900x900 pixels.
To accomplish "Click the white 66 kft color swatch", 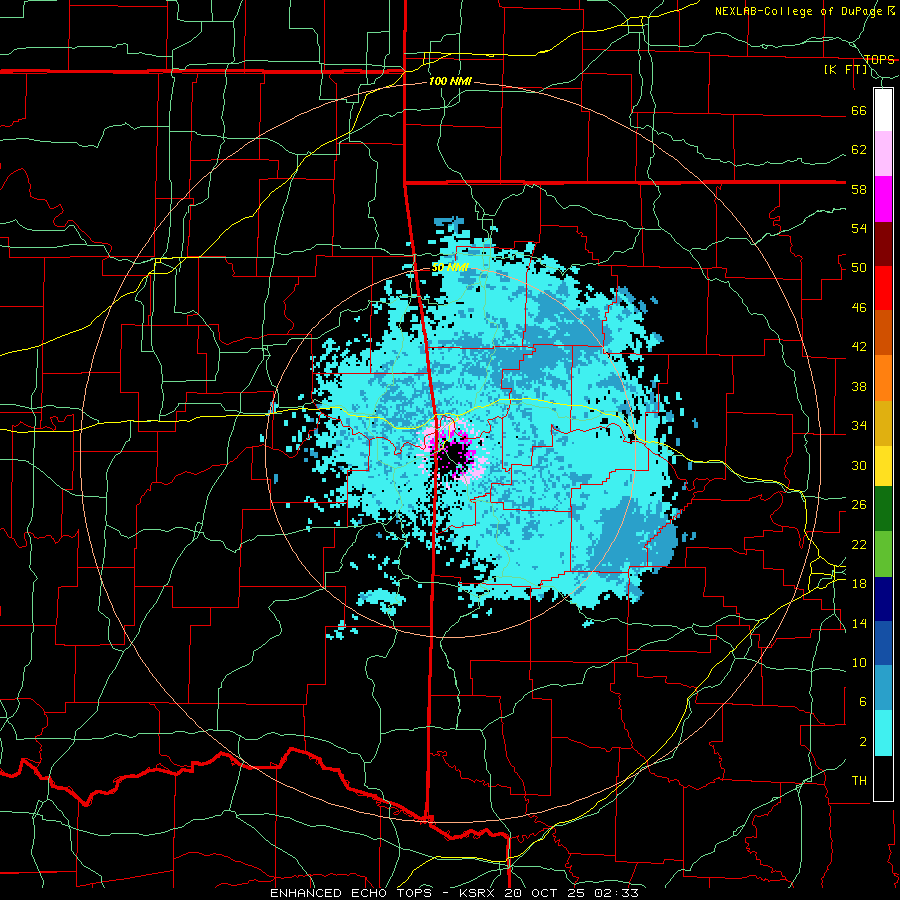I will (883, 110).
